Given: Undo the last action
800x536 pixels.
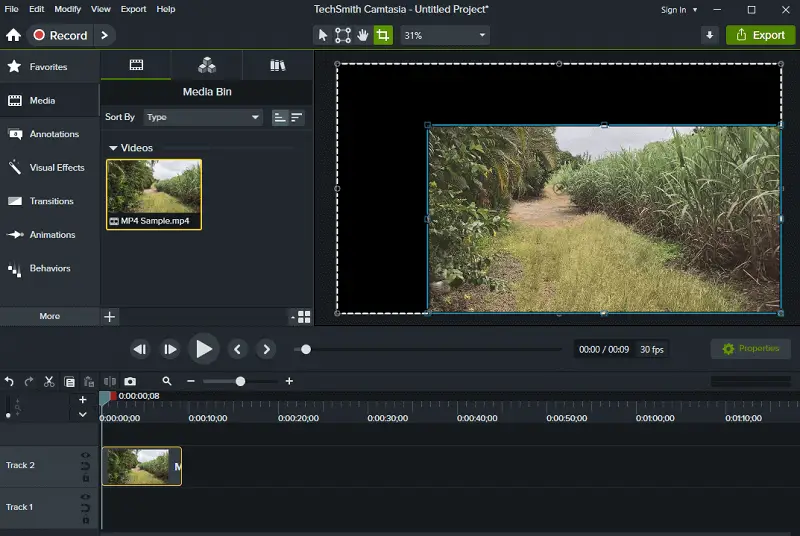Looking at the screenshot, I should coord(9,381).
